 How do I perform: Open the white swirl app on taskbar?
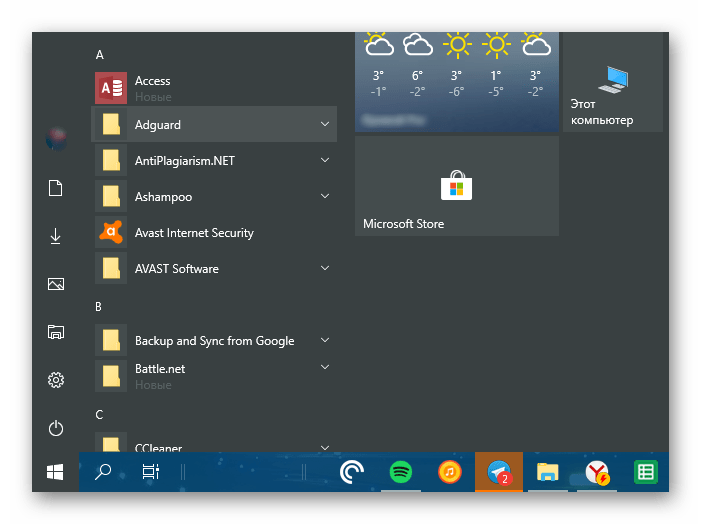pos(352,472)
